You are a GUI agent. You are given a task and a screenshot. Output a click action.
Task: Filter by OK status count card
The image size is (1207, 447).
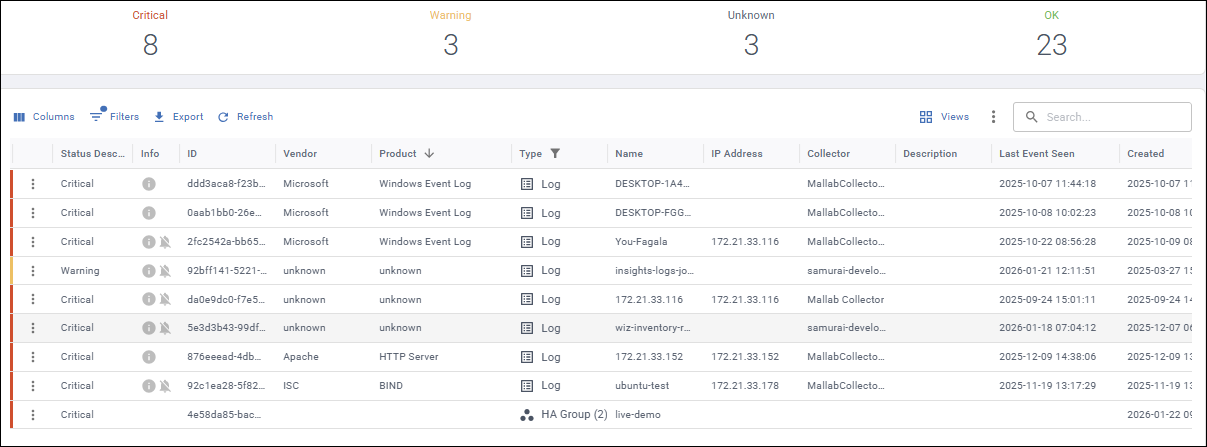click(x=1052, y=35)
